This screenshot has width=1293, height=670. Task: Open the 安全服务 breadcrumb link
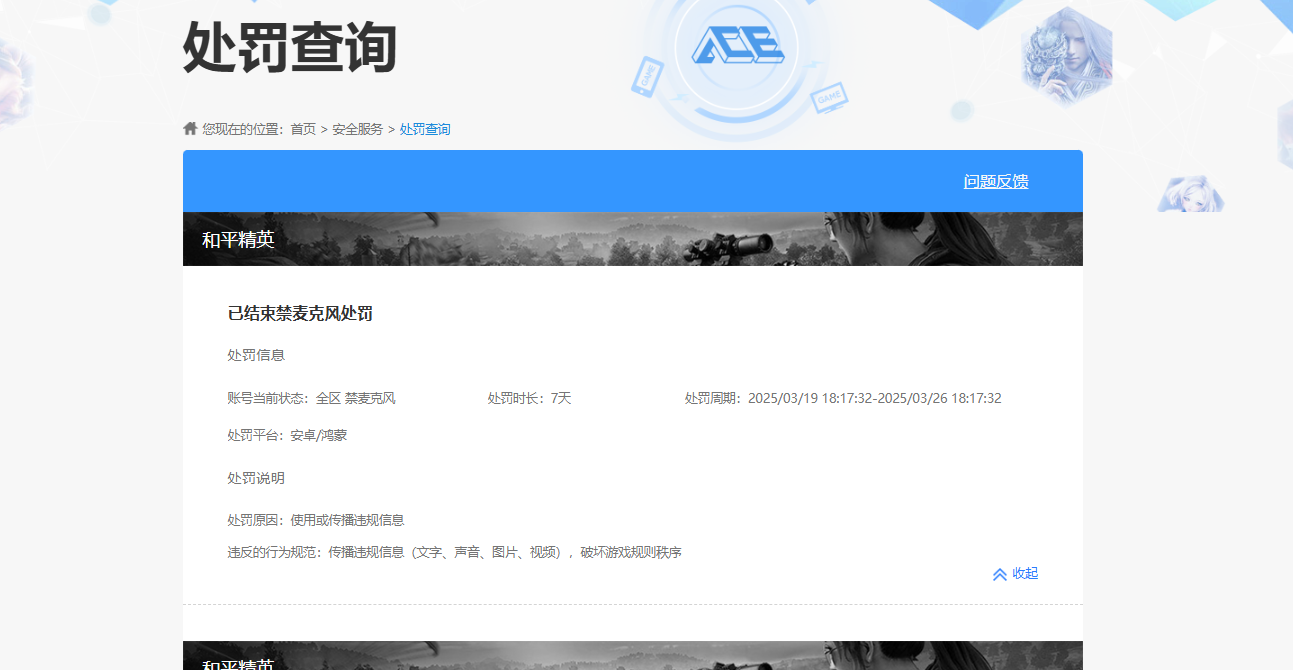point(357,128)
